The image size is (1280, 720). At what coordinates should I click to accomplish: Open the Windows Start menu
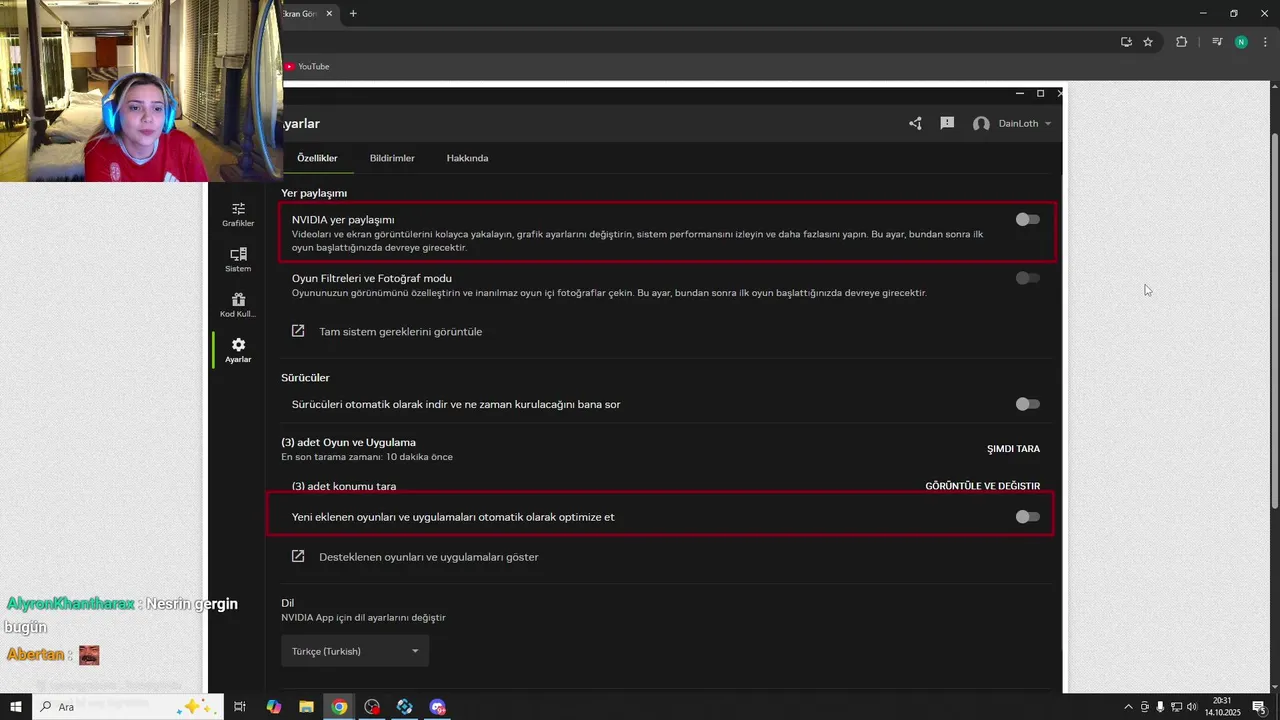[16, 707]
